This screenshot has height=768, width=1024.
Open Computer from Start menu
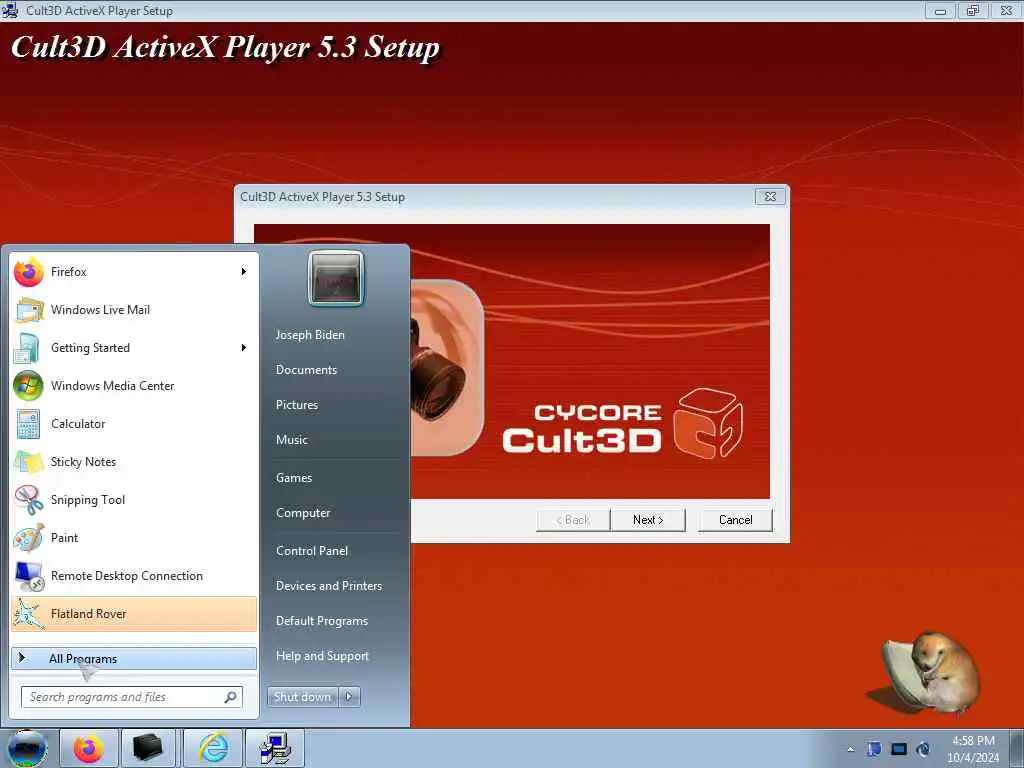tap(303, 513)
